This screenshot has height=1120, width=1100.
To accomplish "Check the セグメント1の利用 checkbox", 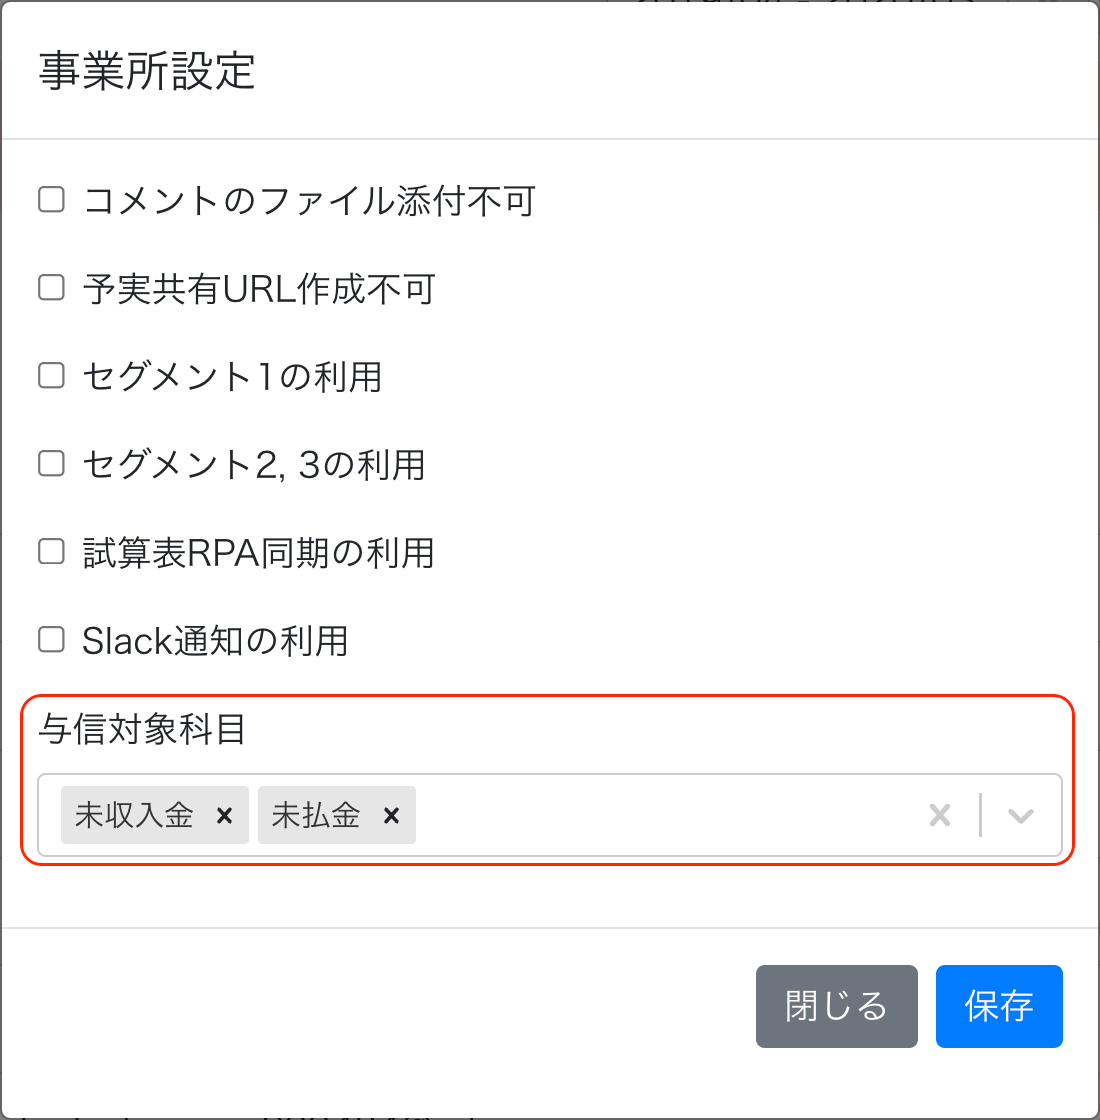I will 51,376.
